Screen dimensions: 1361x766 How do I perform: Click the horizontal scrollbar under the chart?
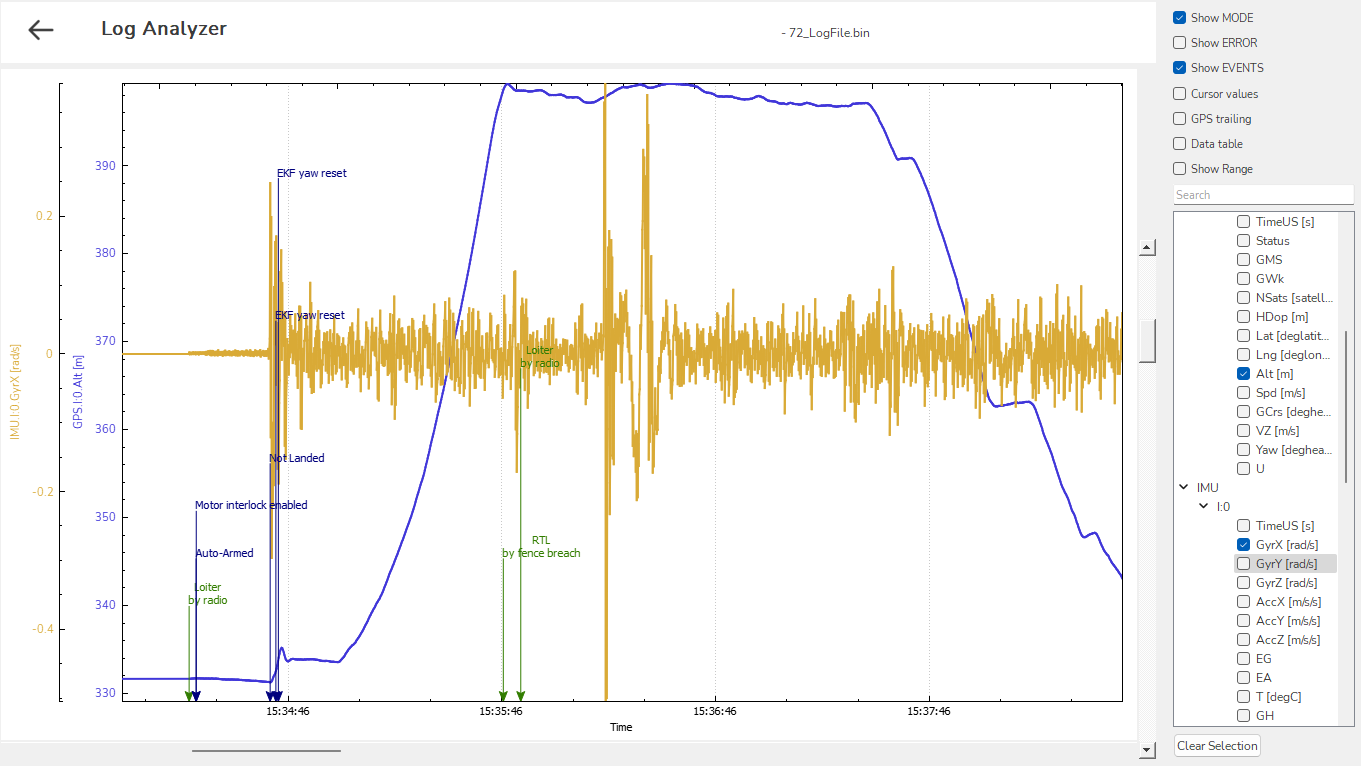point(266,750)
